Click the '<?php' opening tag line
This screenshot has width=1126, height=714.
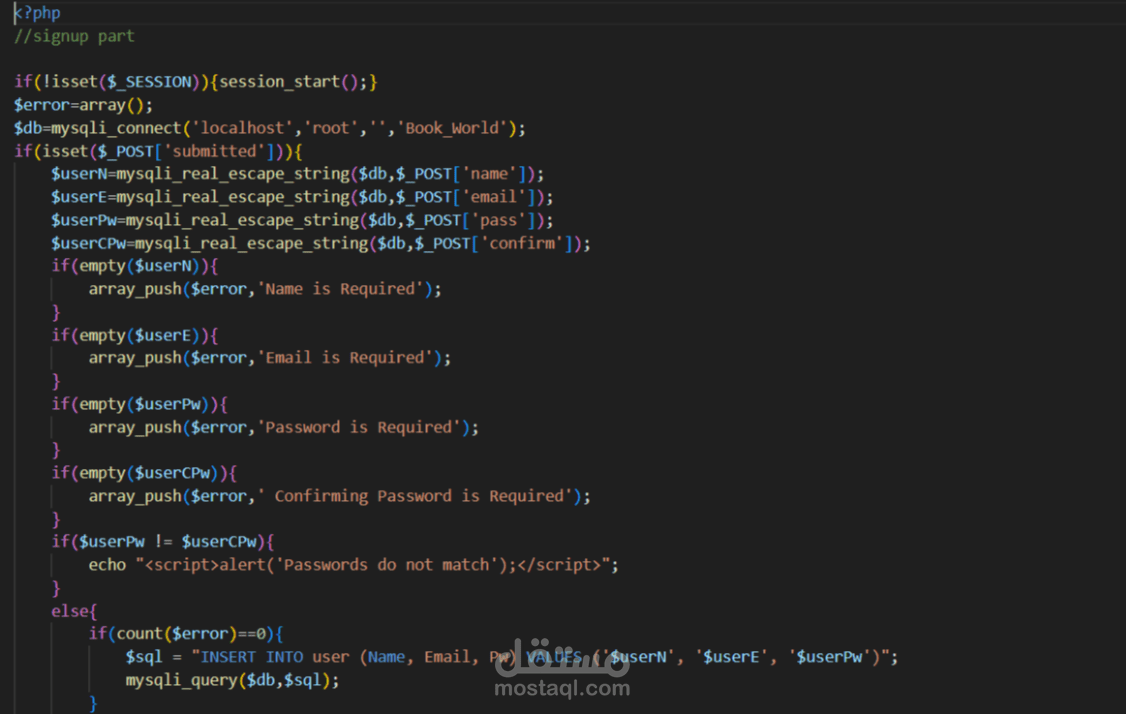(x=37, y=13)
